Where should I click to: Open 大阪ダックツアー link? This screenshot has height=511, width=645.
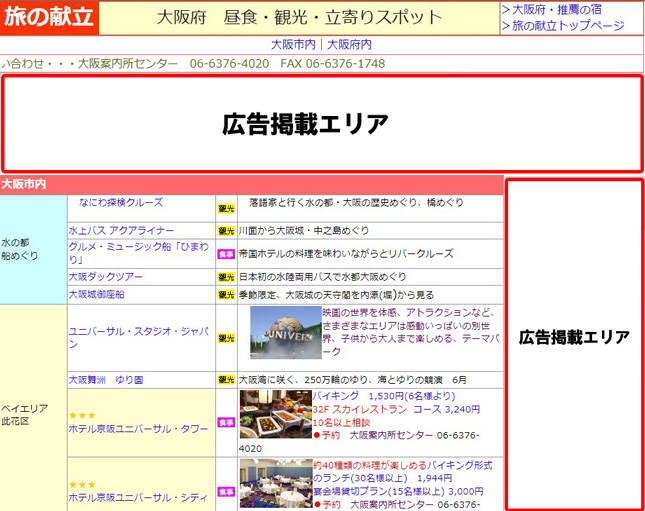[106, 277]
